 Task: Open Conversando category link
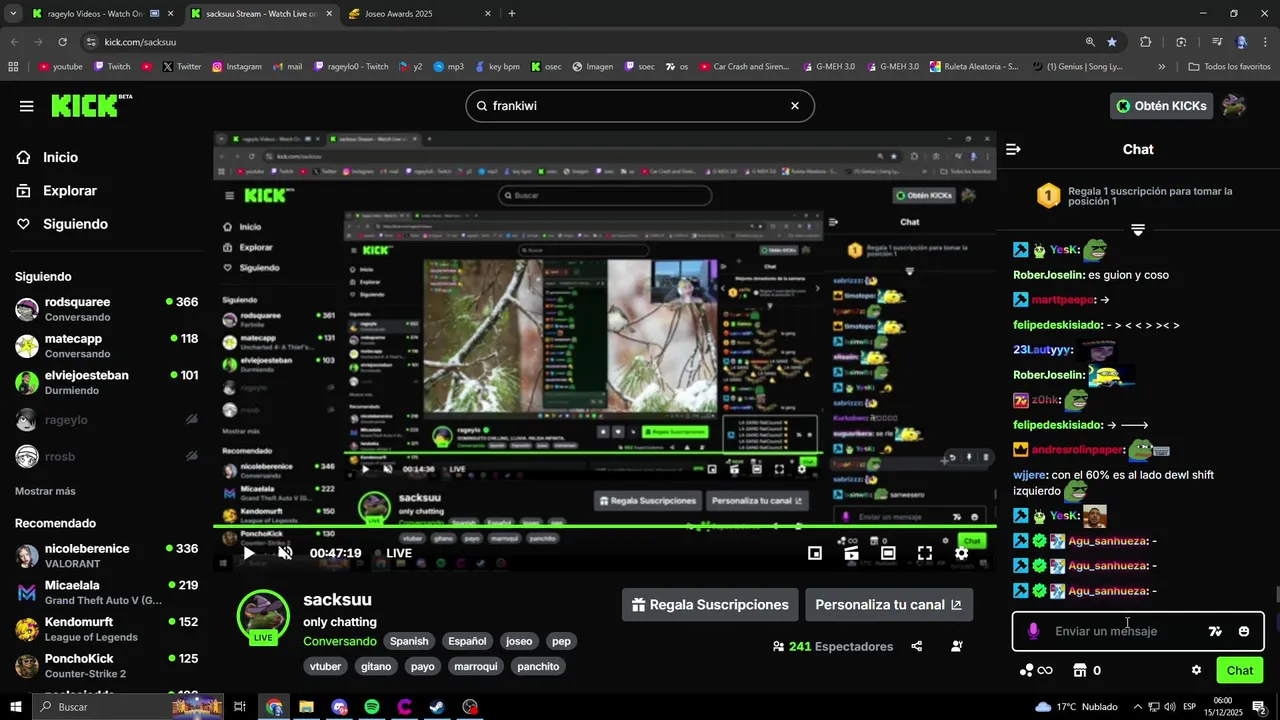340,641
